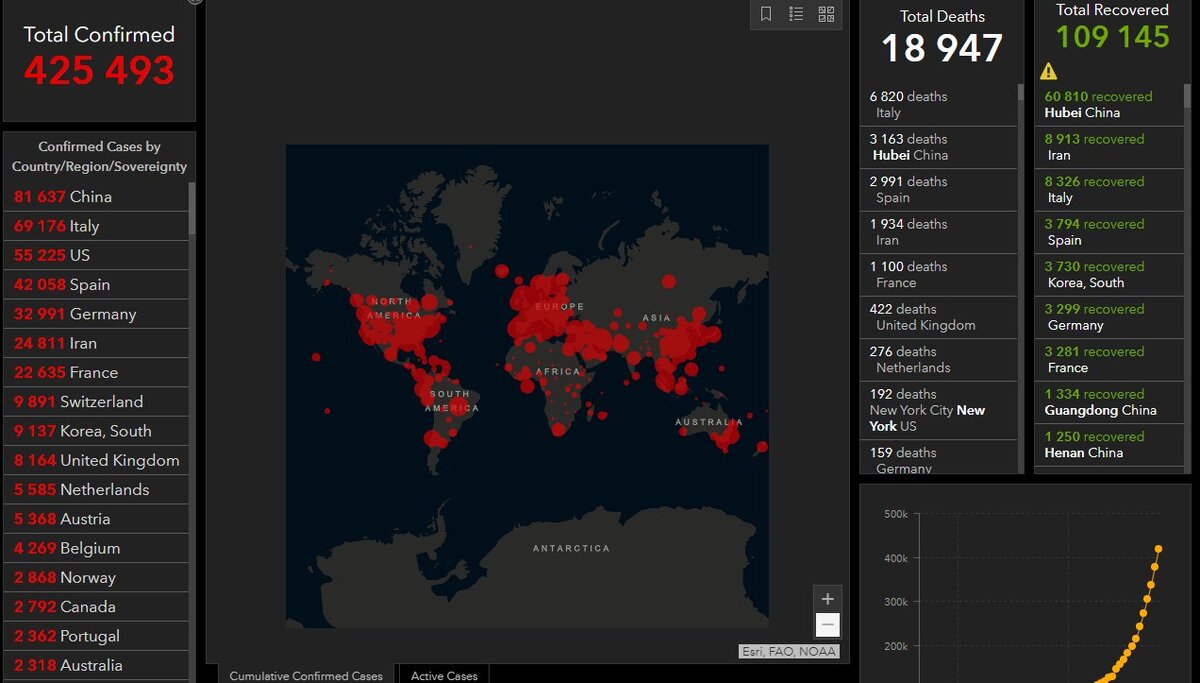Viewport: 1200px width, 683px height.
Task: Select 5 585 Netherlands row
Action: click(96, 490)
